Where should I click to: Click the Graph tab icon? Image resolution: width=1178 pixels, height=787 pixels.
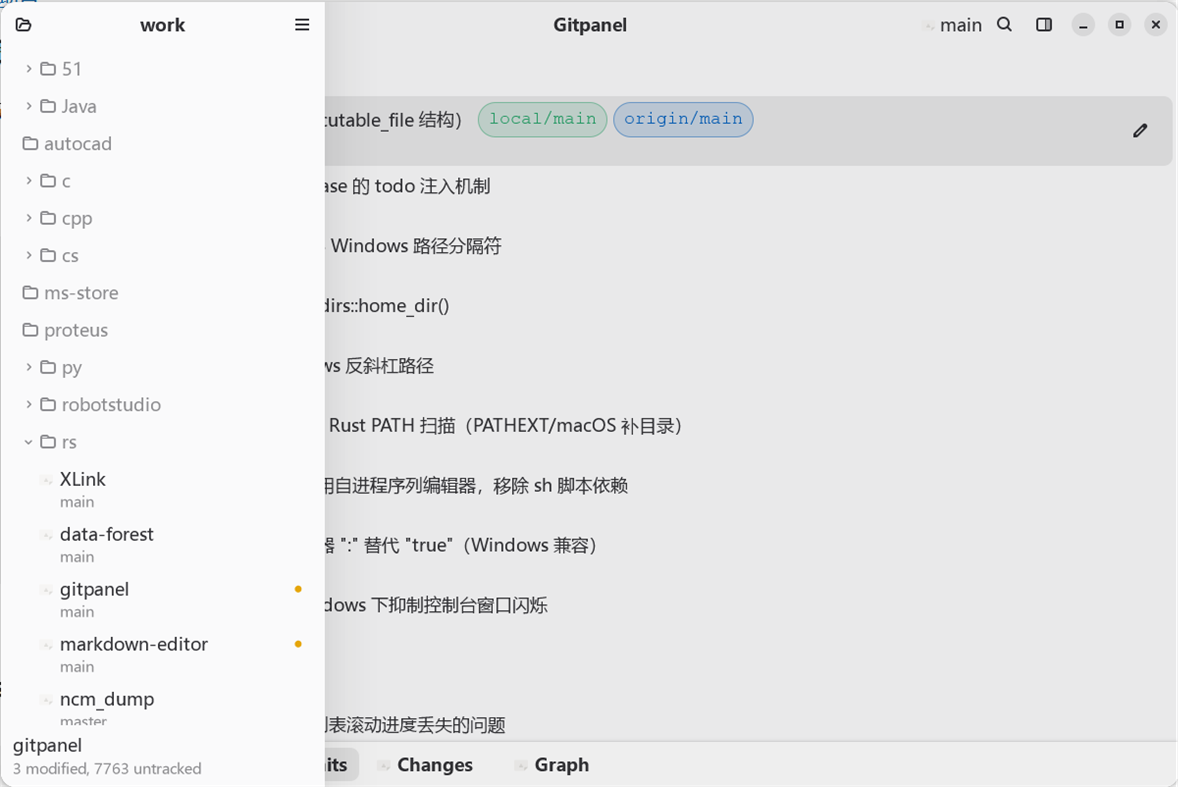click(x=521, y=765)
